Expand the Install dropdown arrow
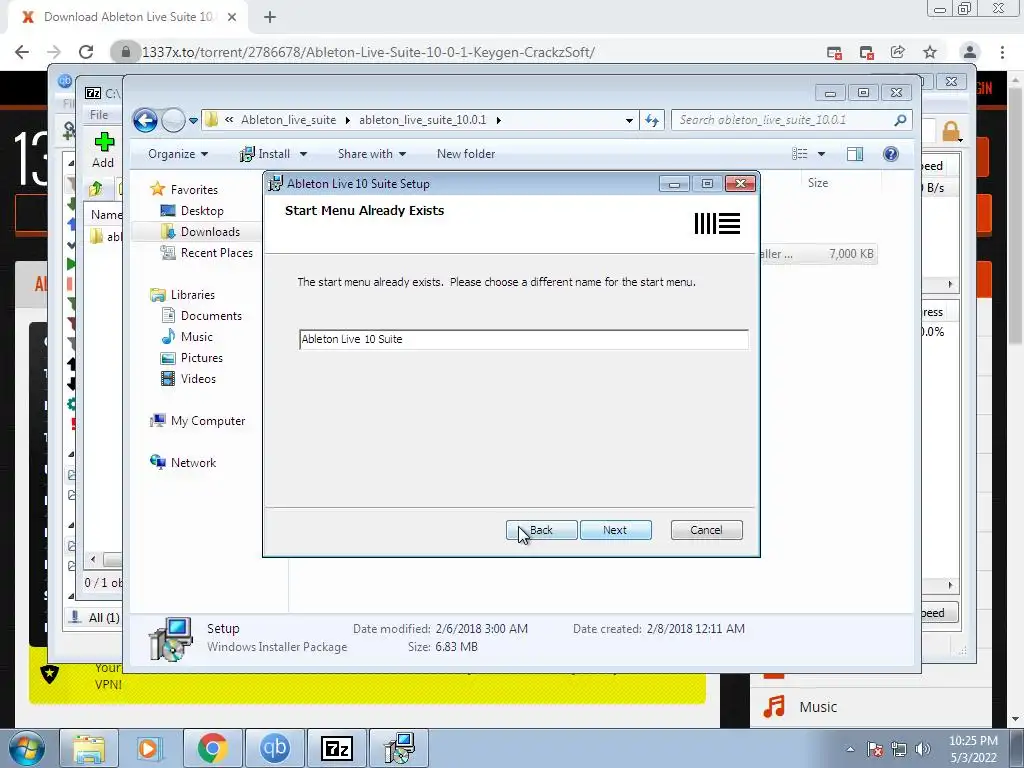This screenshot has width=1024, height=768. tap(303, 155)
